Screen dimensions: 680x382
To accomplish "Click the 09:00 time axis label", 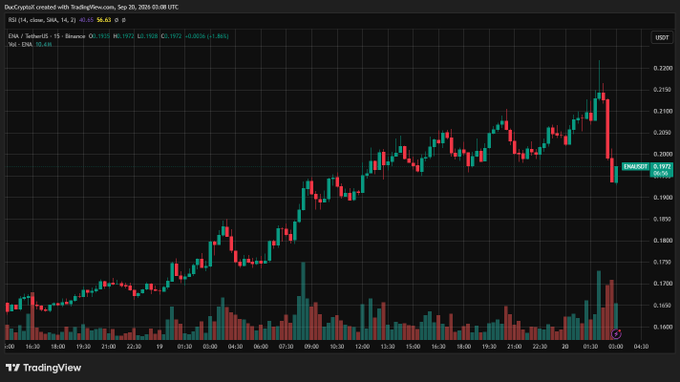I will (311, 347).
